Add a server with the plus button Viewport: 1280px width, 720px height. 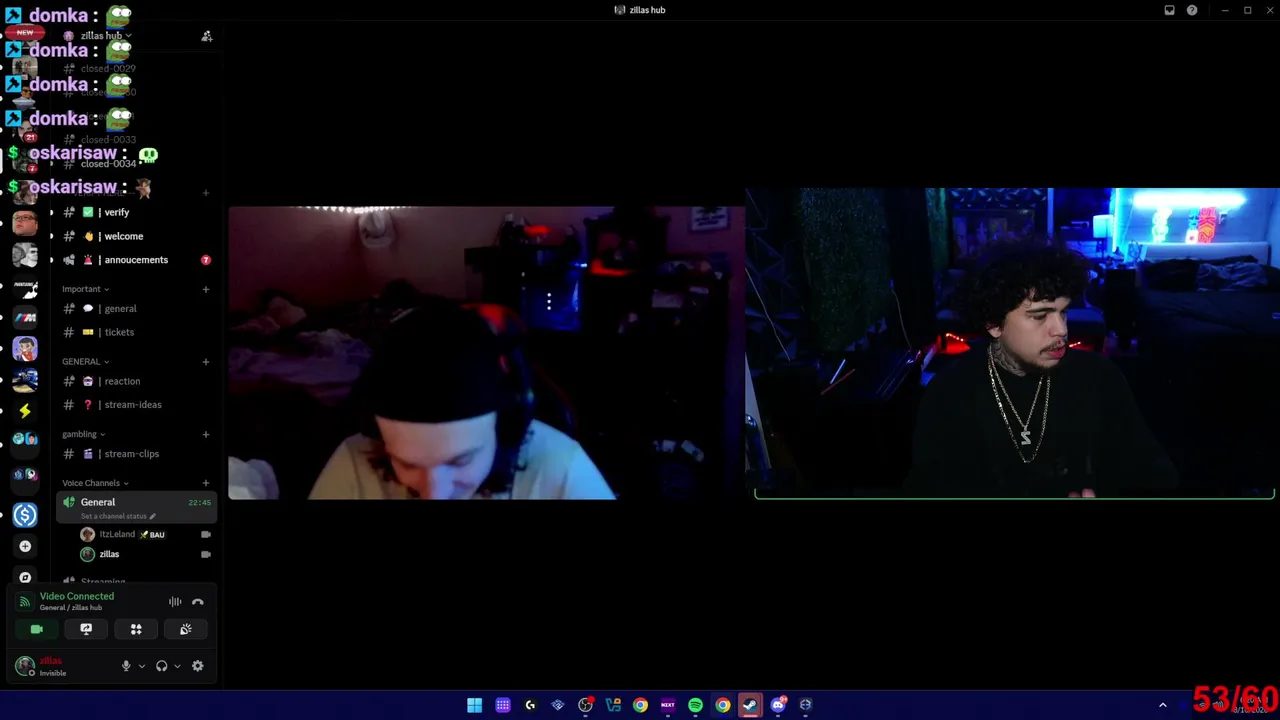(25, 546)
